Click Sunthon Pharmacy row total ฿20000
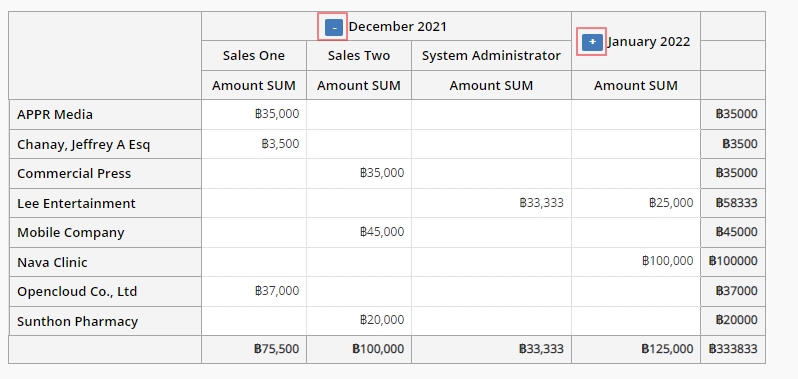 coord(733,322)
